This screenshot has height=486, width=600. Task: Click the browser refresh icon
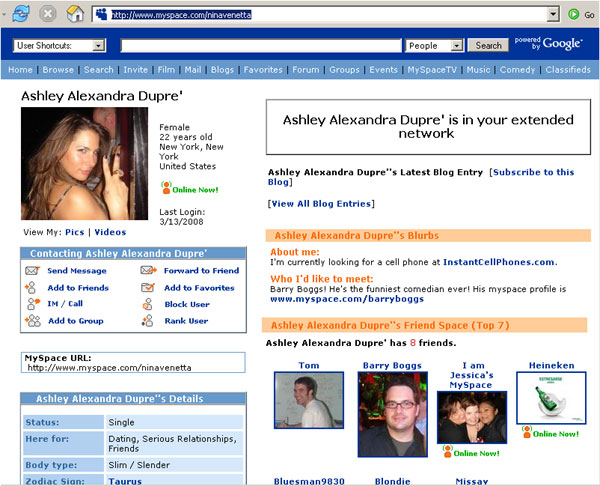pos(21,14)
